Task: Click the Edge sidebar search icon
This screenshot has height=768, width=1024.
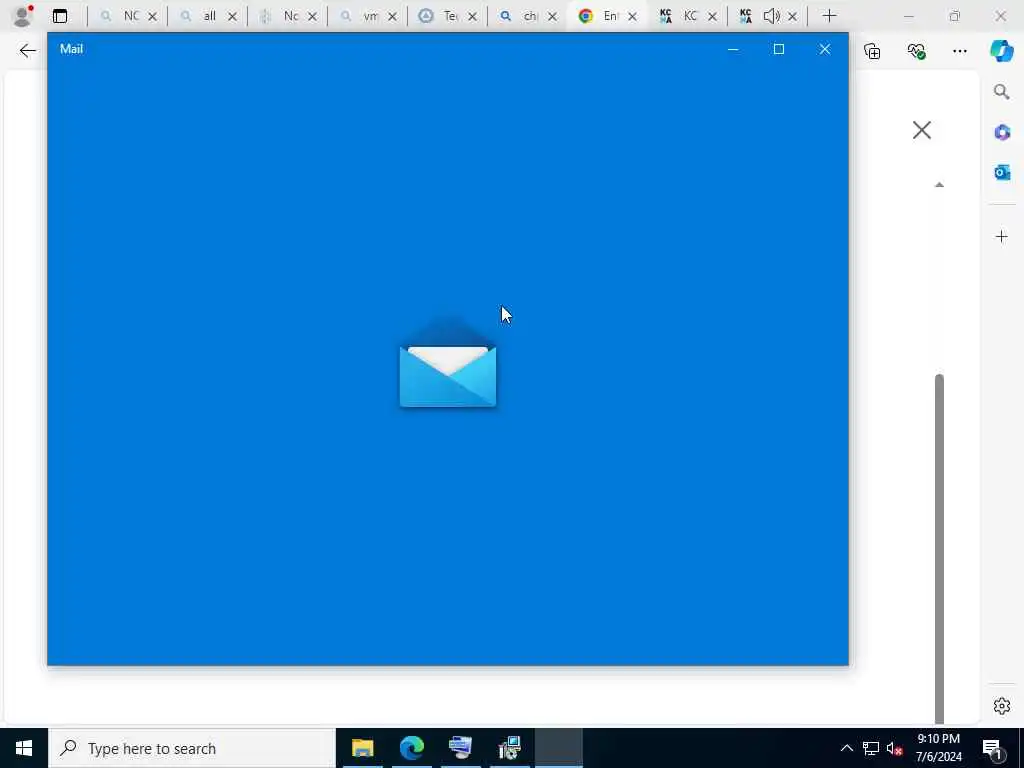Action: pos(1002,92)
